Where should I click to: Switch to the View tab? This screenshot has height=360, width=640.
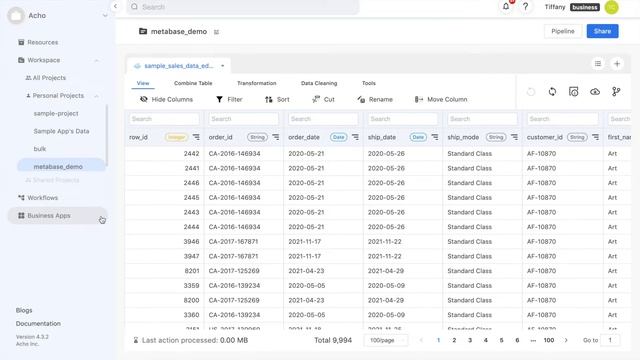pos(143,83)
